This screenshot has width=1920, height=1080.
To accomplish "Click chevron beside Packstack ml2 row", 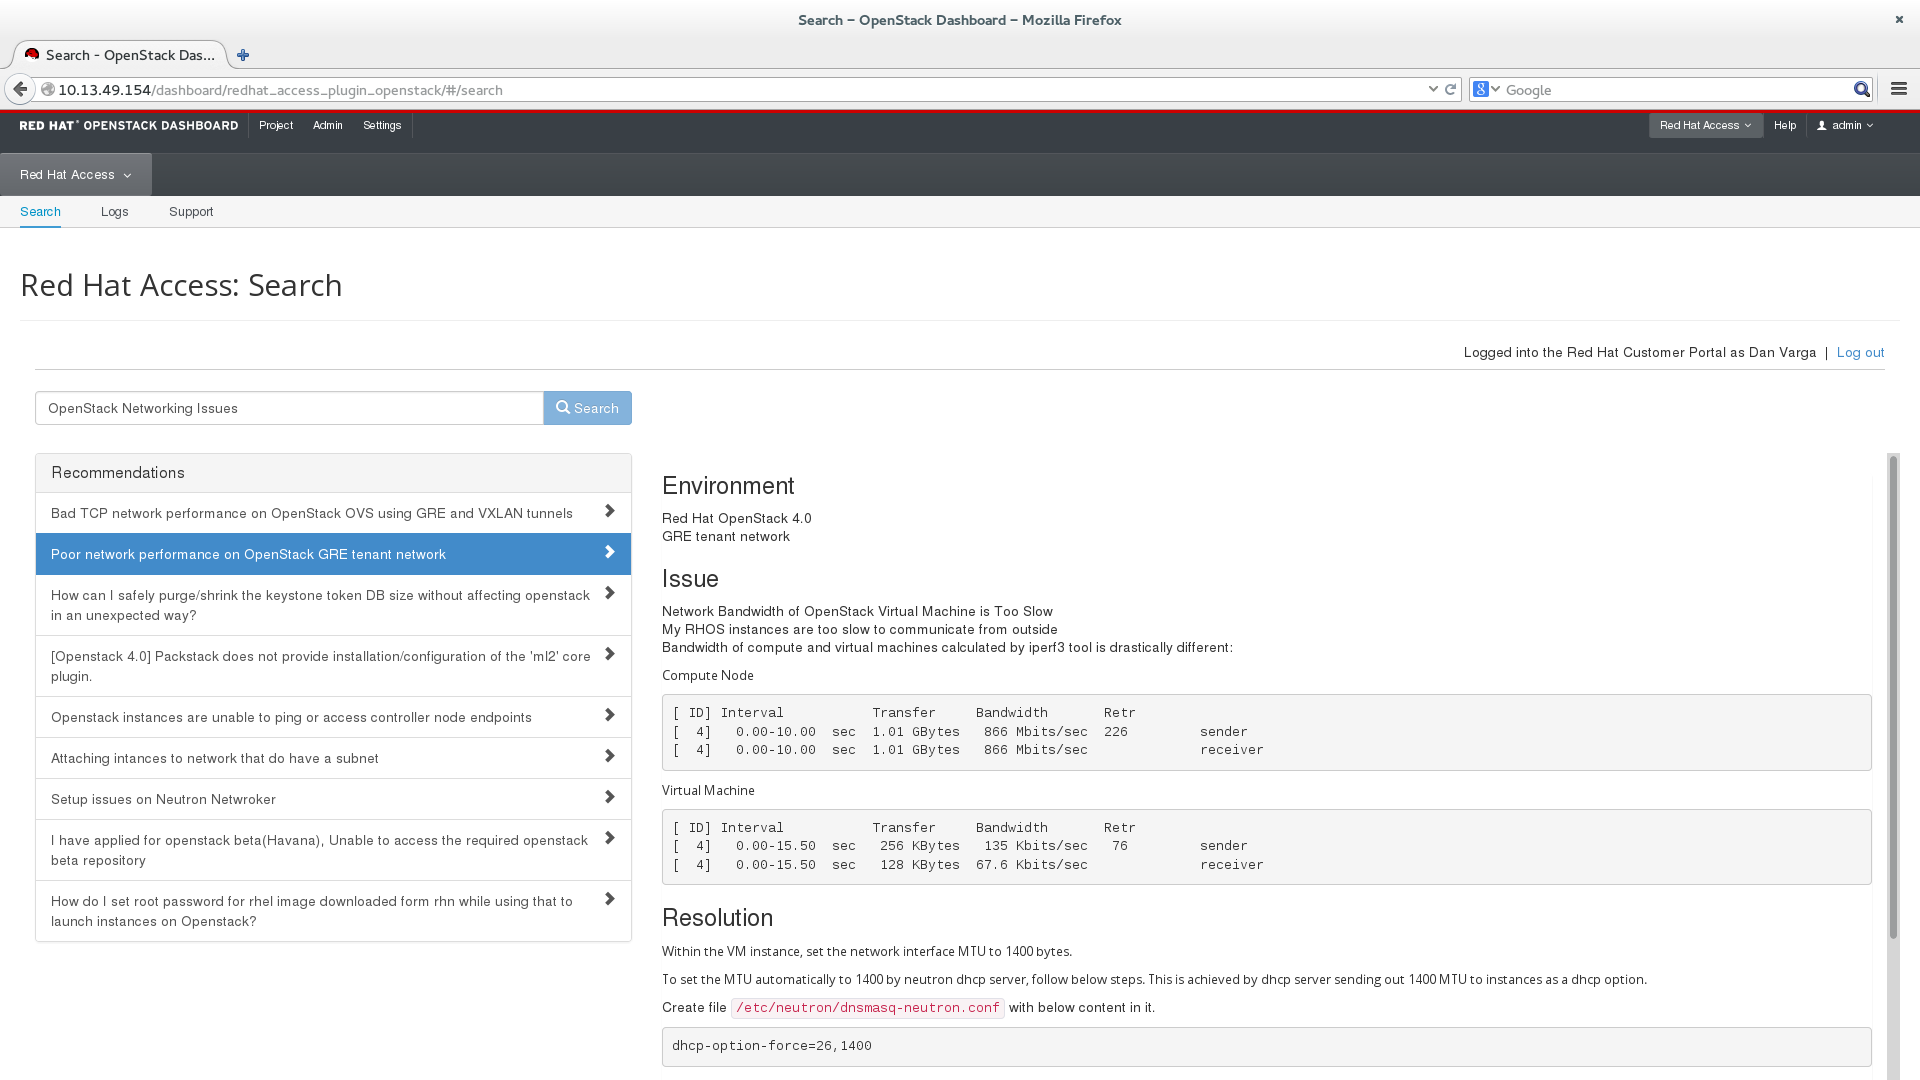I will tap(609, 654).
